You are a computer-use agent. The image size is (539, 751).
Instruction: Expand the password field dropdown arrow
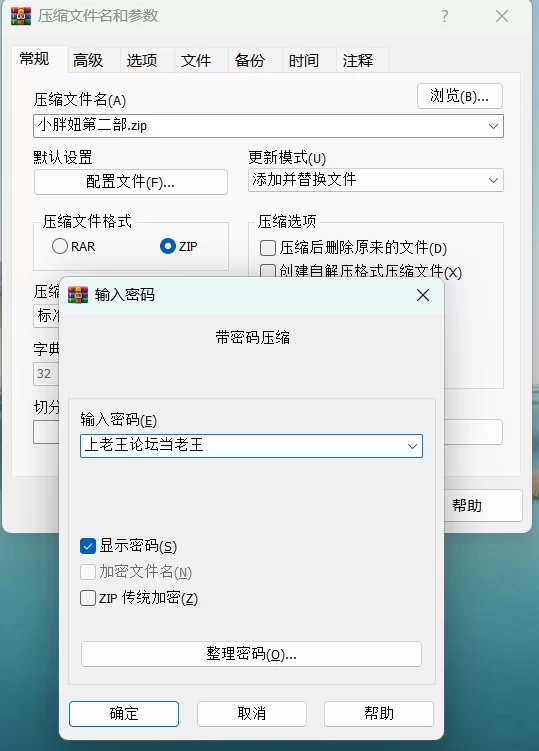[x=412, y=446]
